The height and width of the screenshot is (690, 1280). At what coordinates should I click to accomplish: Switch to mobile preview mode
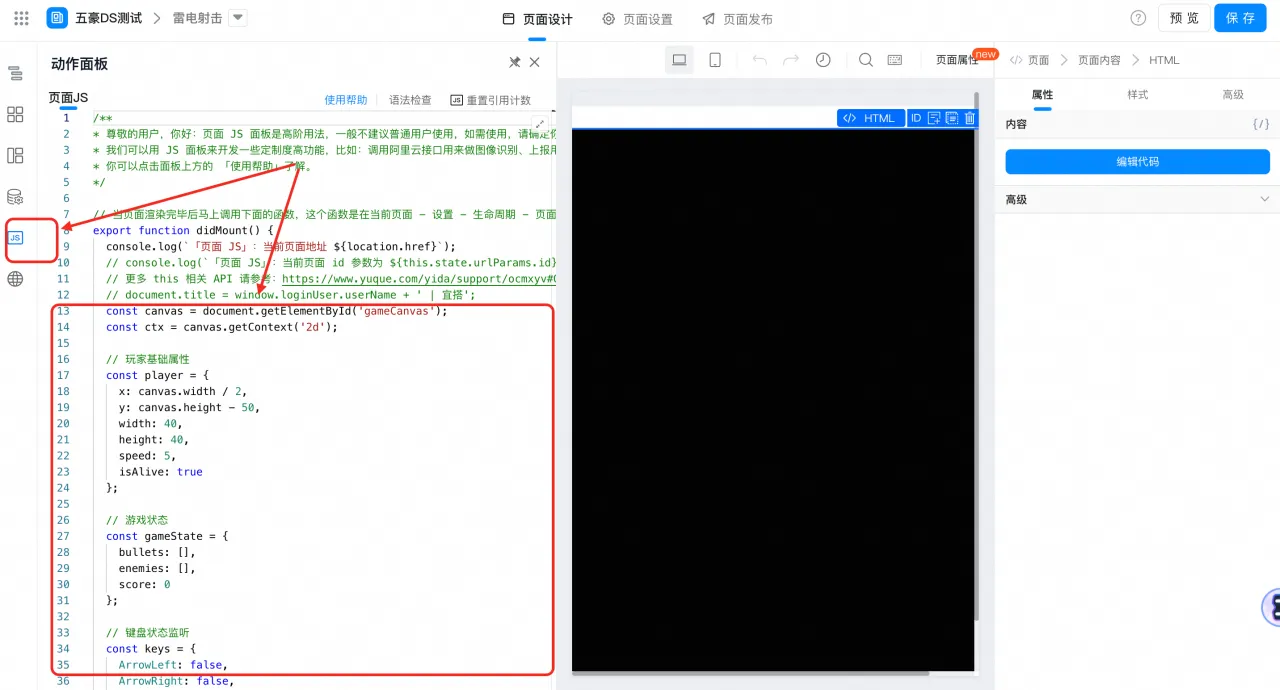715,60
